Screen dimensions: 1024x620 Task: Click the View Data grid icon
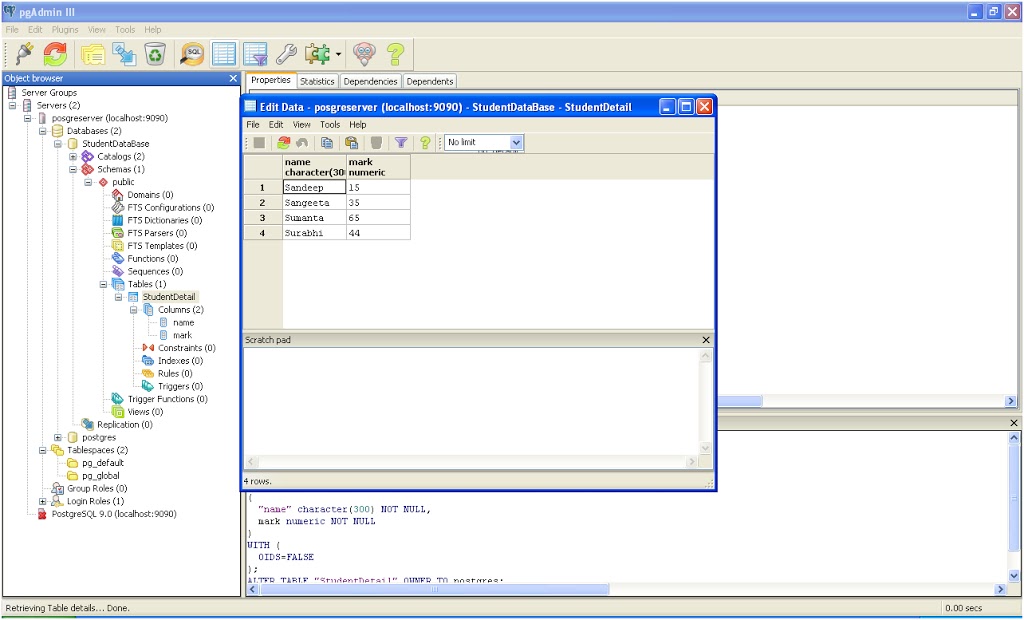click(x=224, y=54)
